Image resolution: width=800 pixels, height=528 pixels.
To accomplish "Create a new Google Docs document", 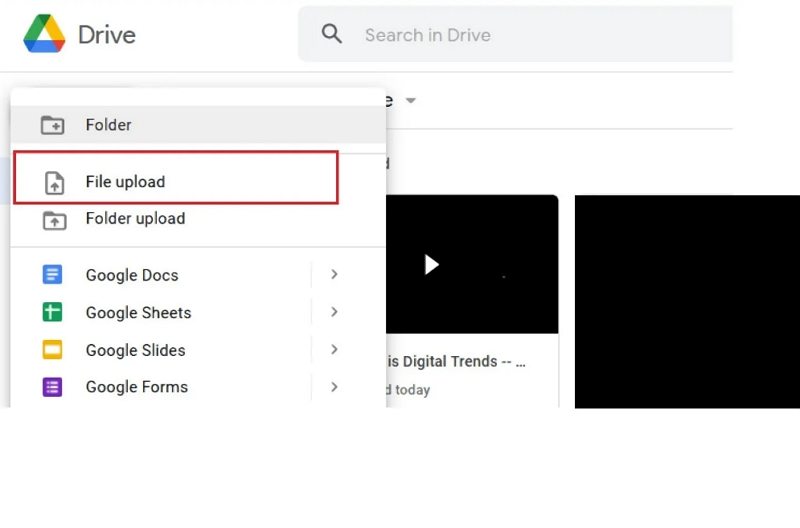I will (x=161, y=275).
